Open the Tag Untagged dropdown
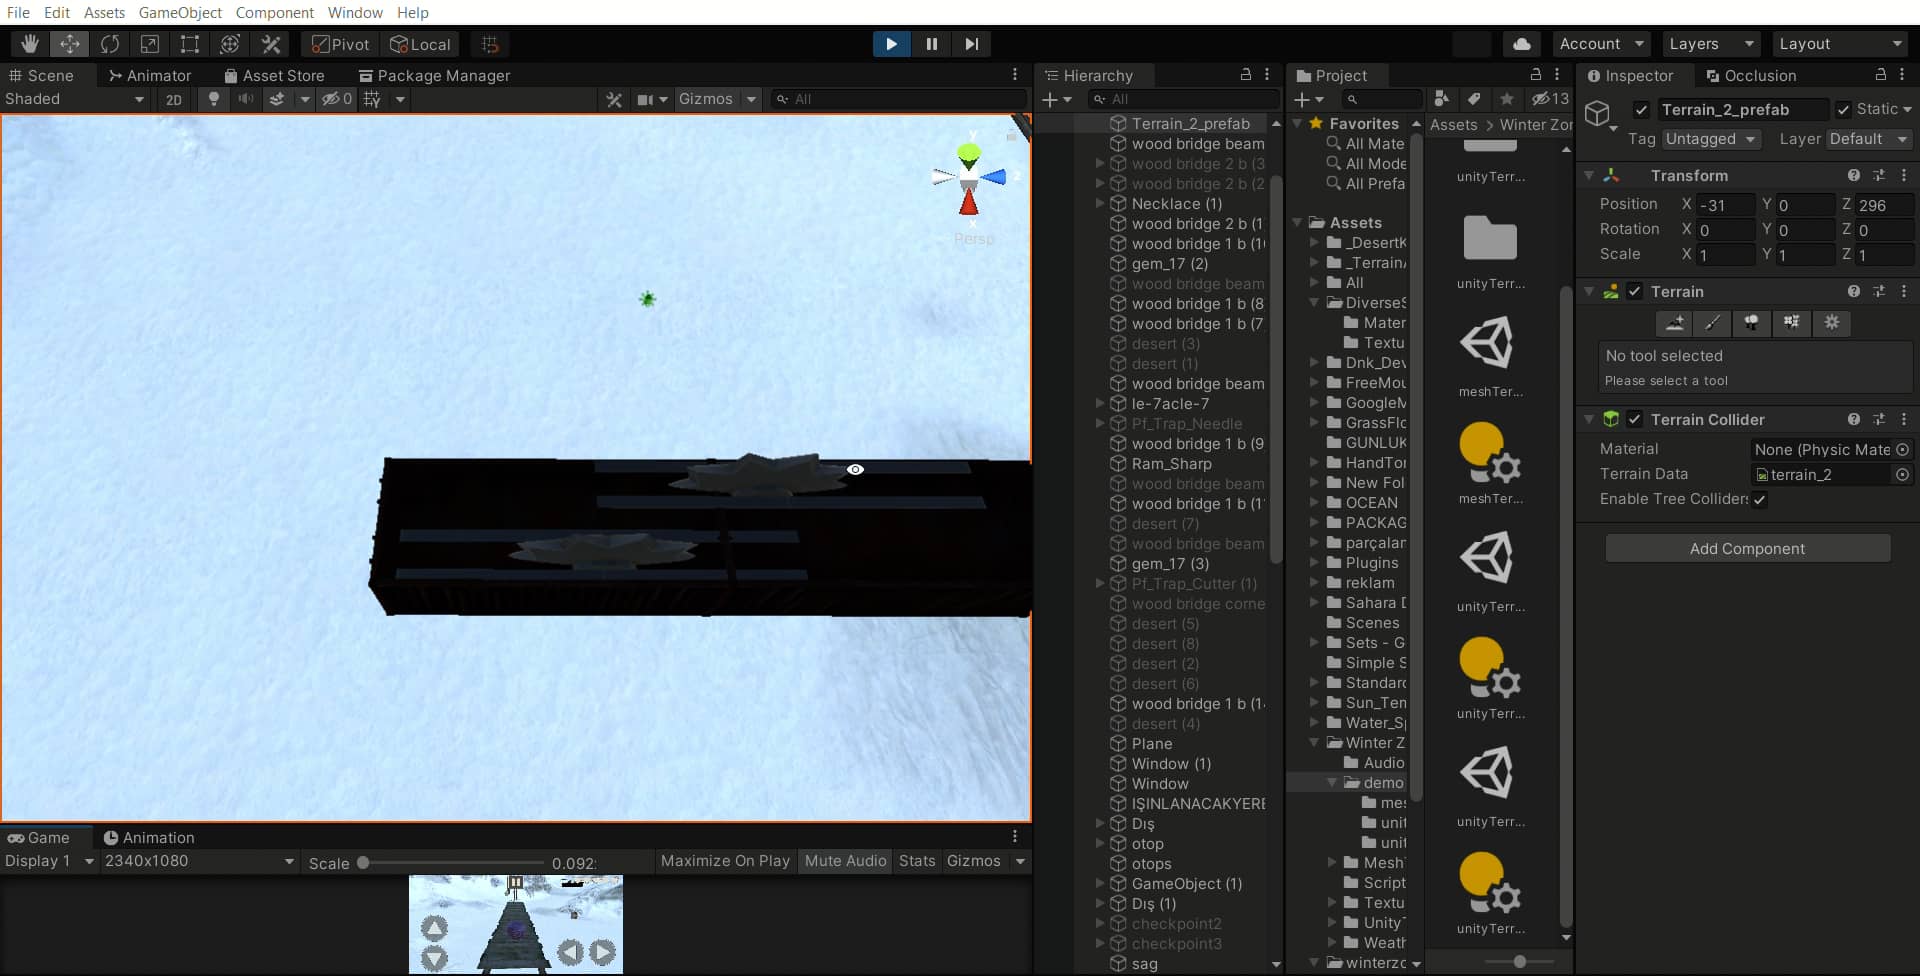The width and height of the screenshot is (1920, 976). tap(1710, 139)
